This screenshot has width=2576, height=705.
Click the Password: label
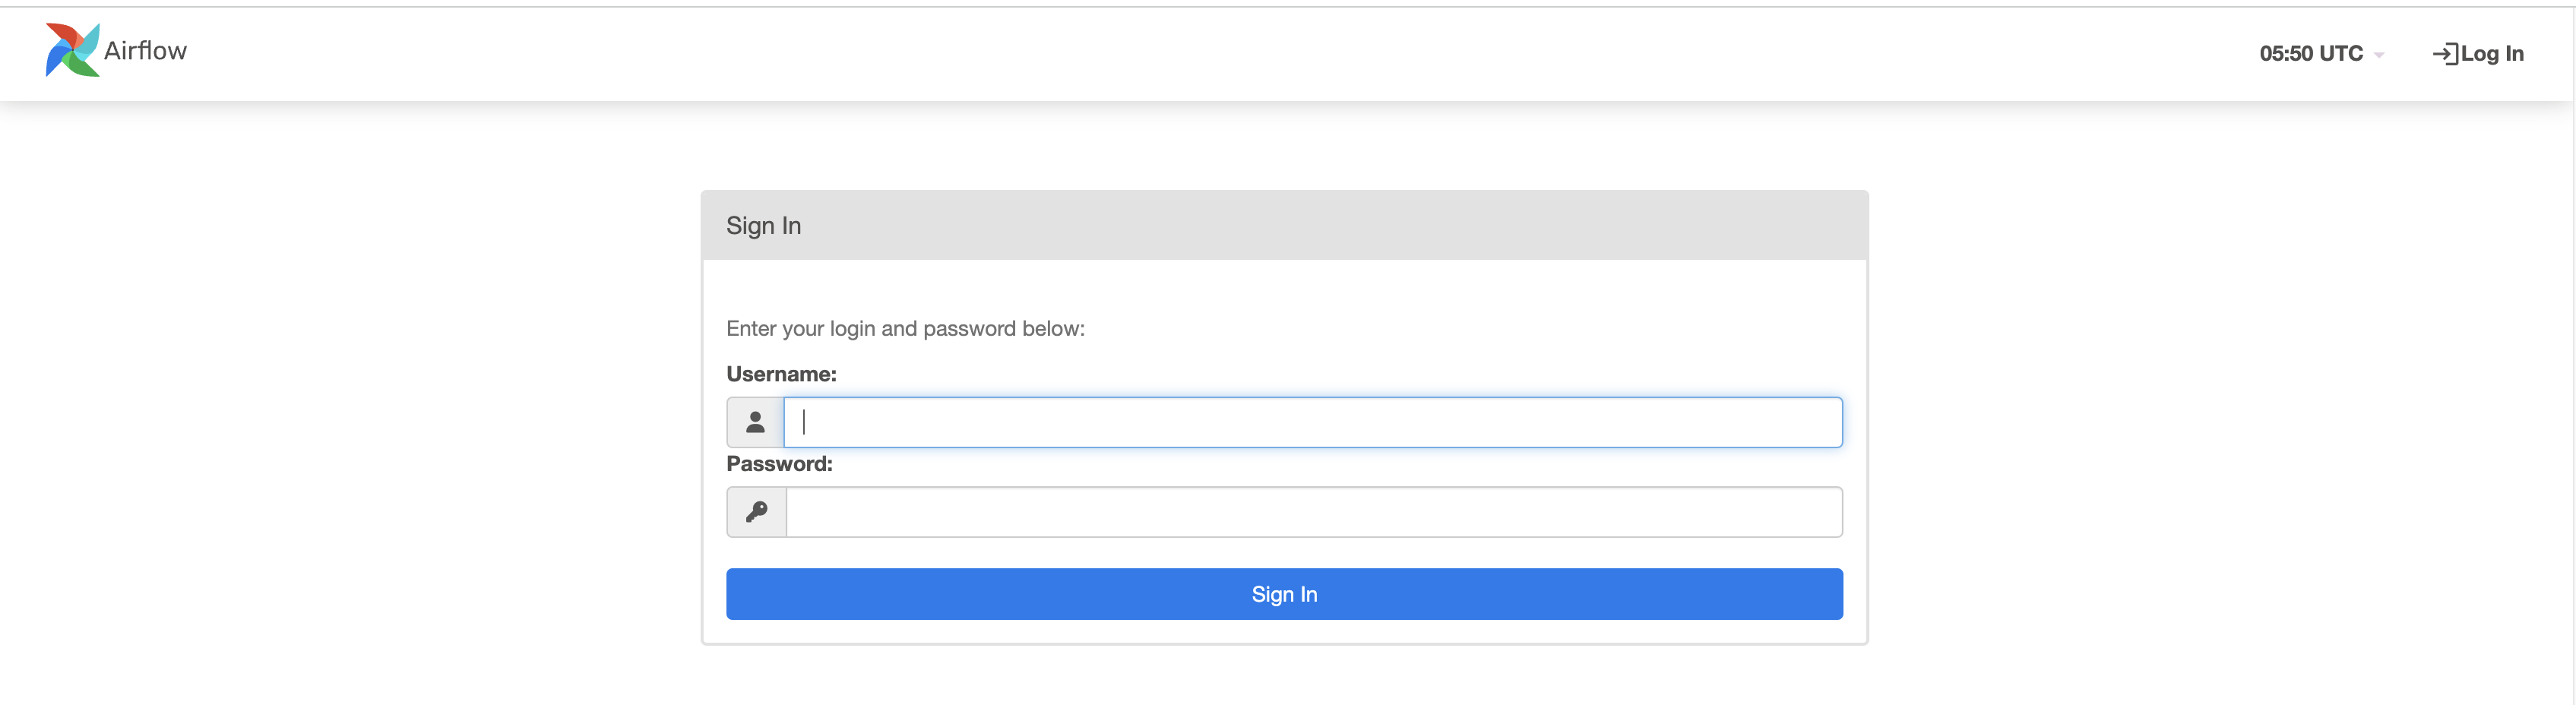click(x=779, y=464)
